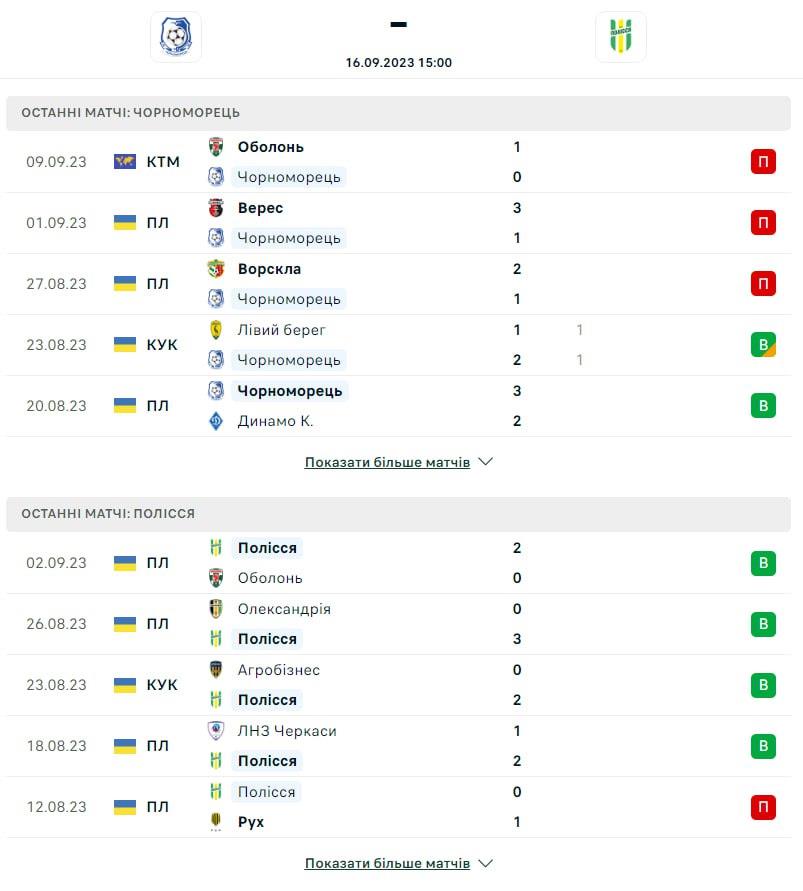Click the Livyi Bereh team logo

(216, 330)
